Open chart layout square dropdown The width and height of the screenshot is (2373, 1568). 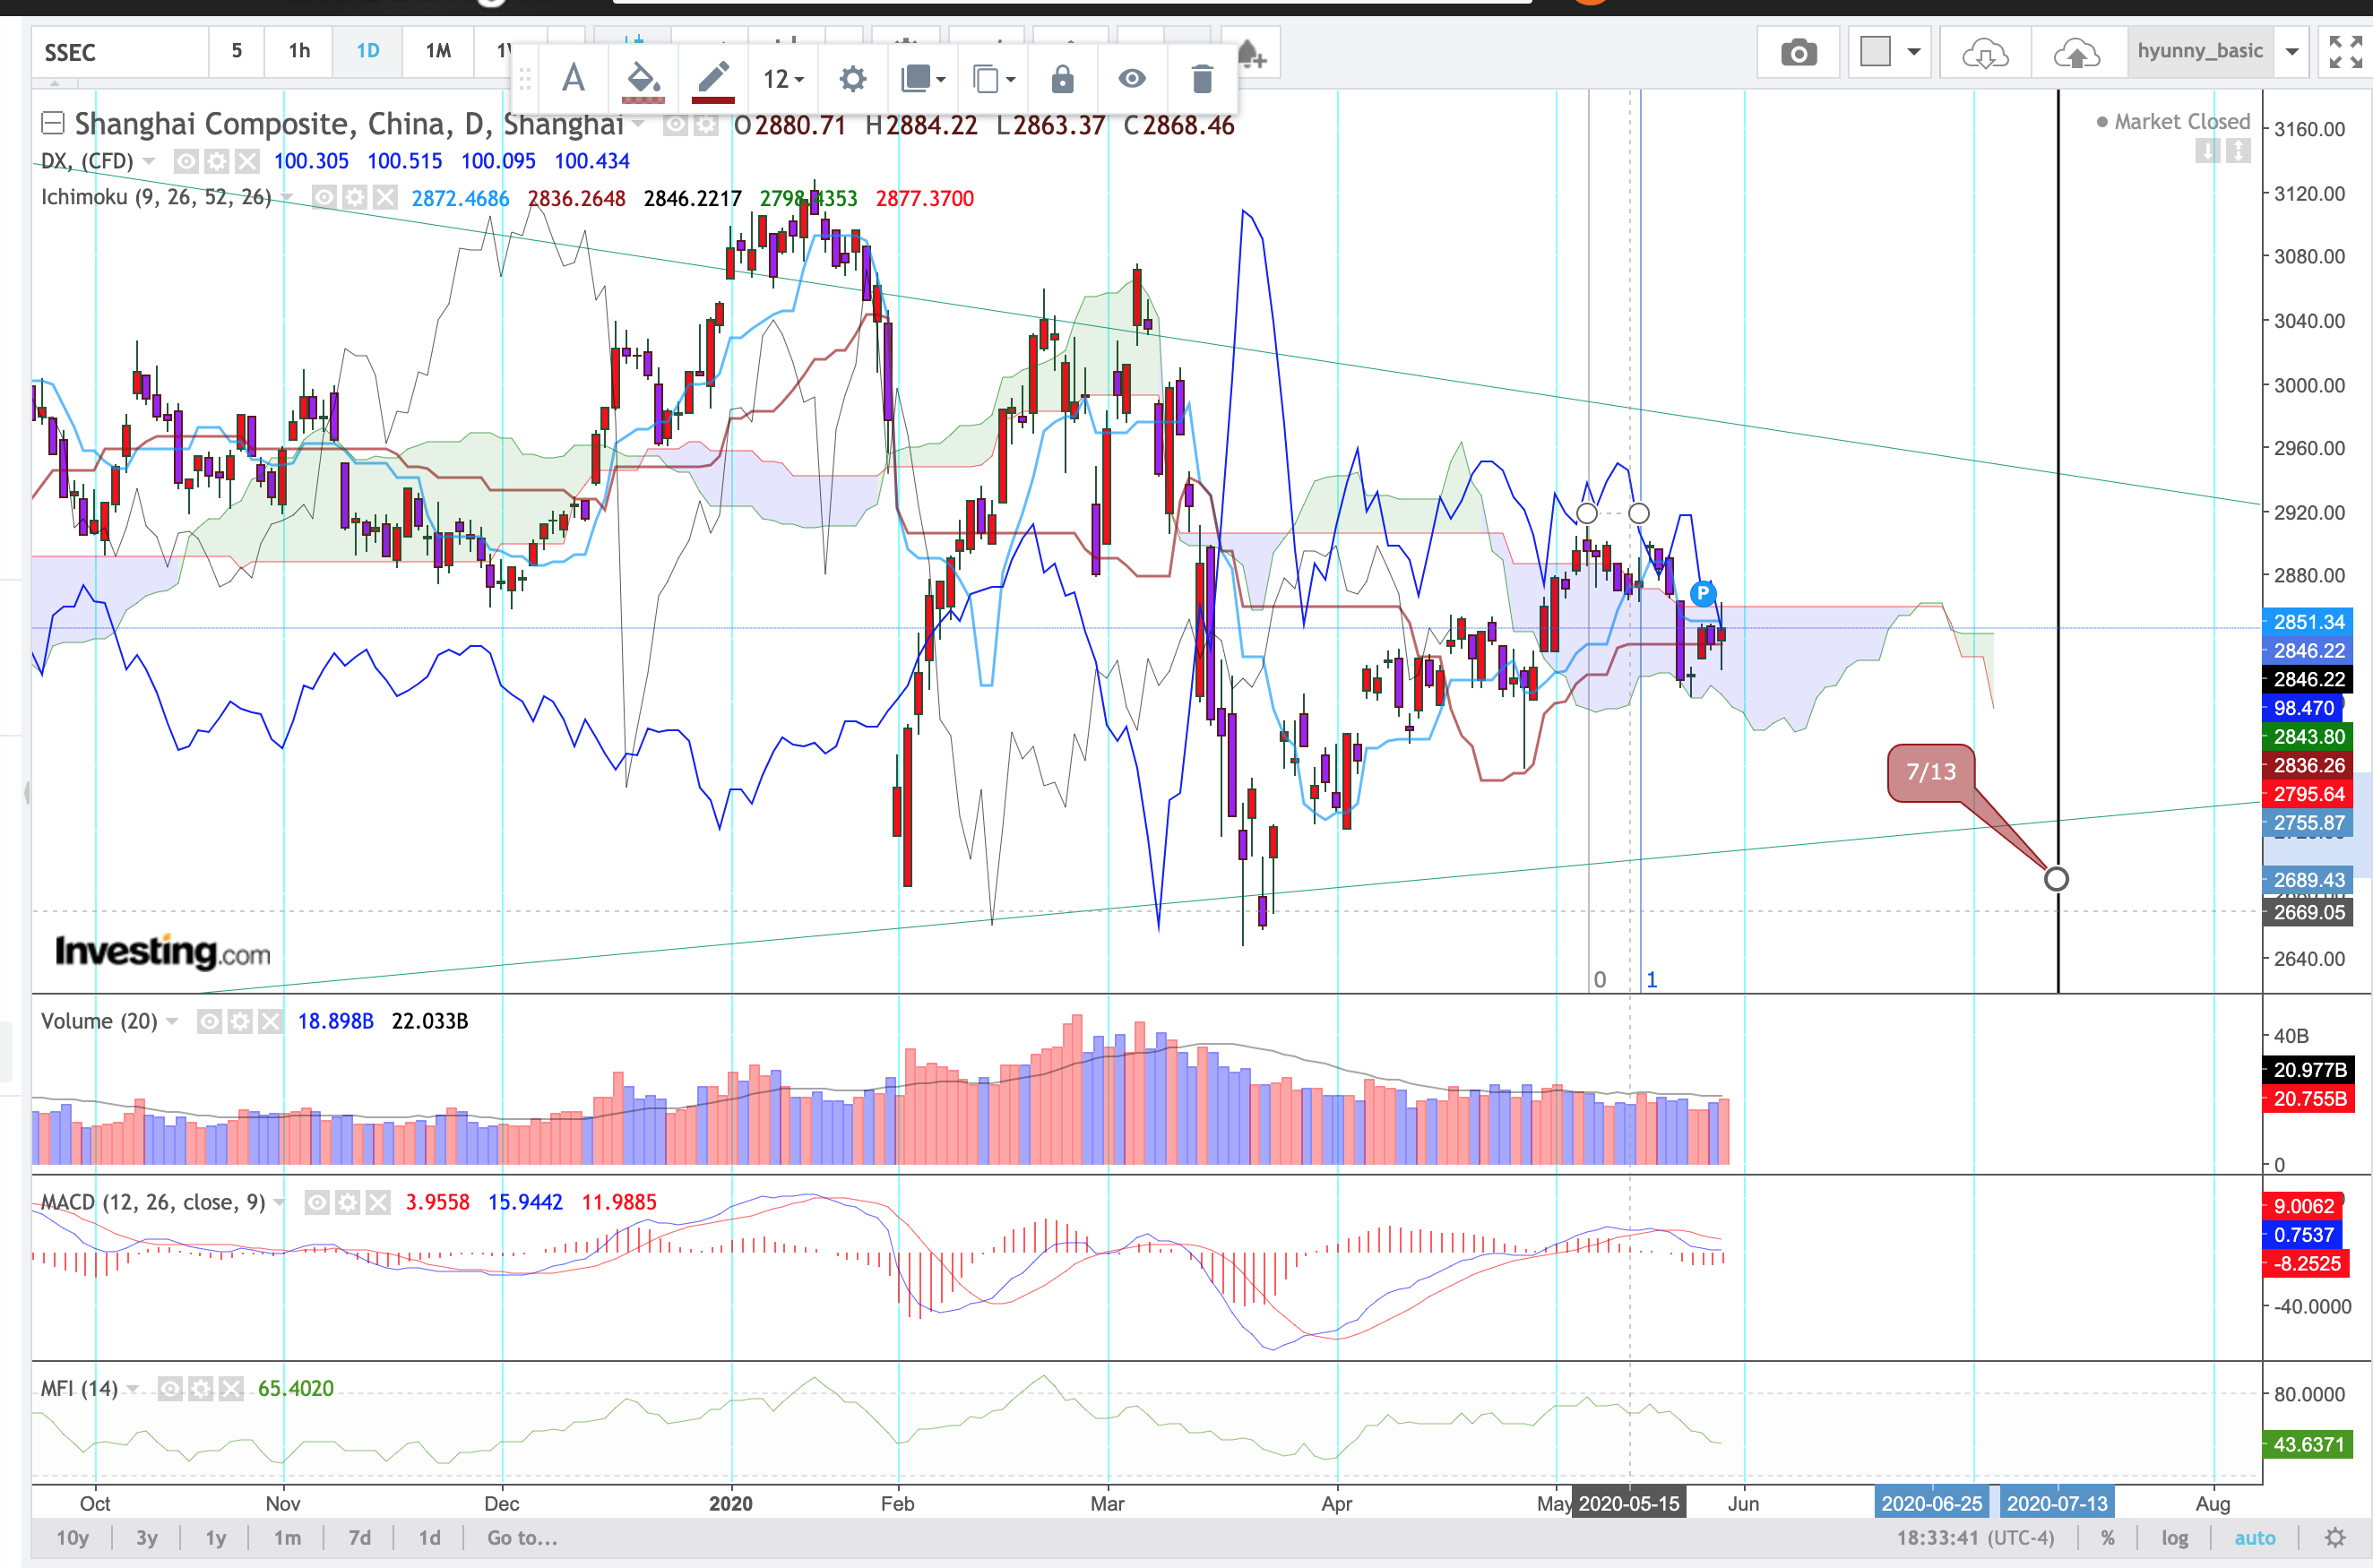pos(1890,52)
